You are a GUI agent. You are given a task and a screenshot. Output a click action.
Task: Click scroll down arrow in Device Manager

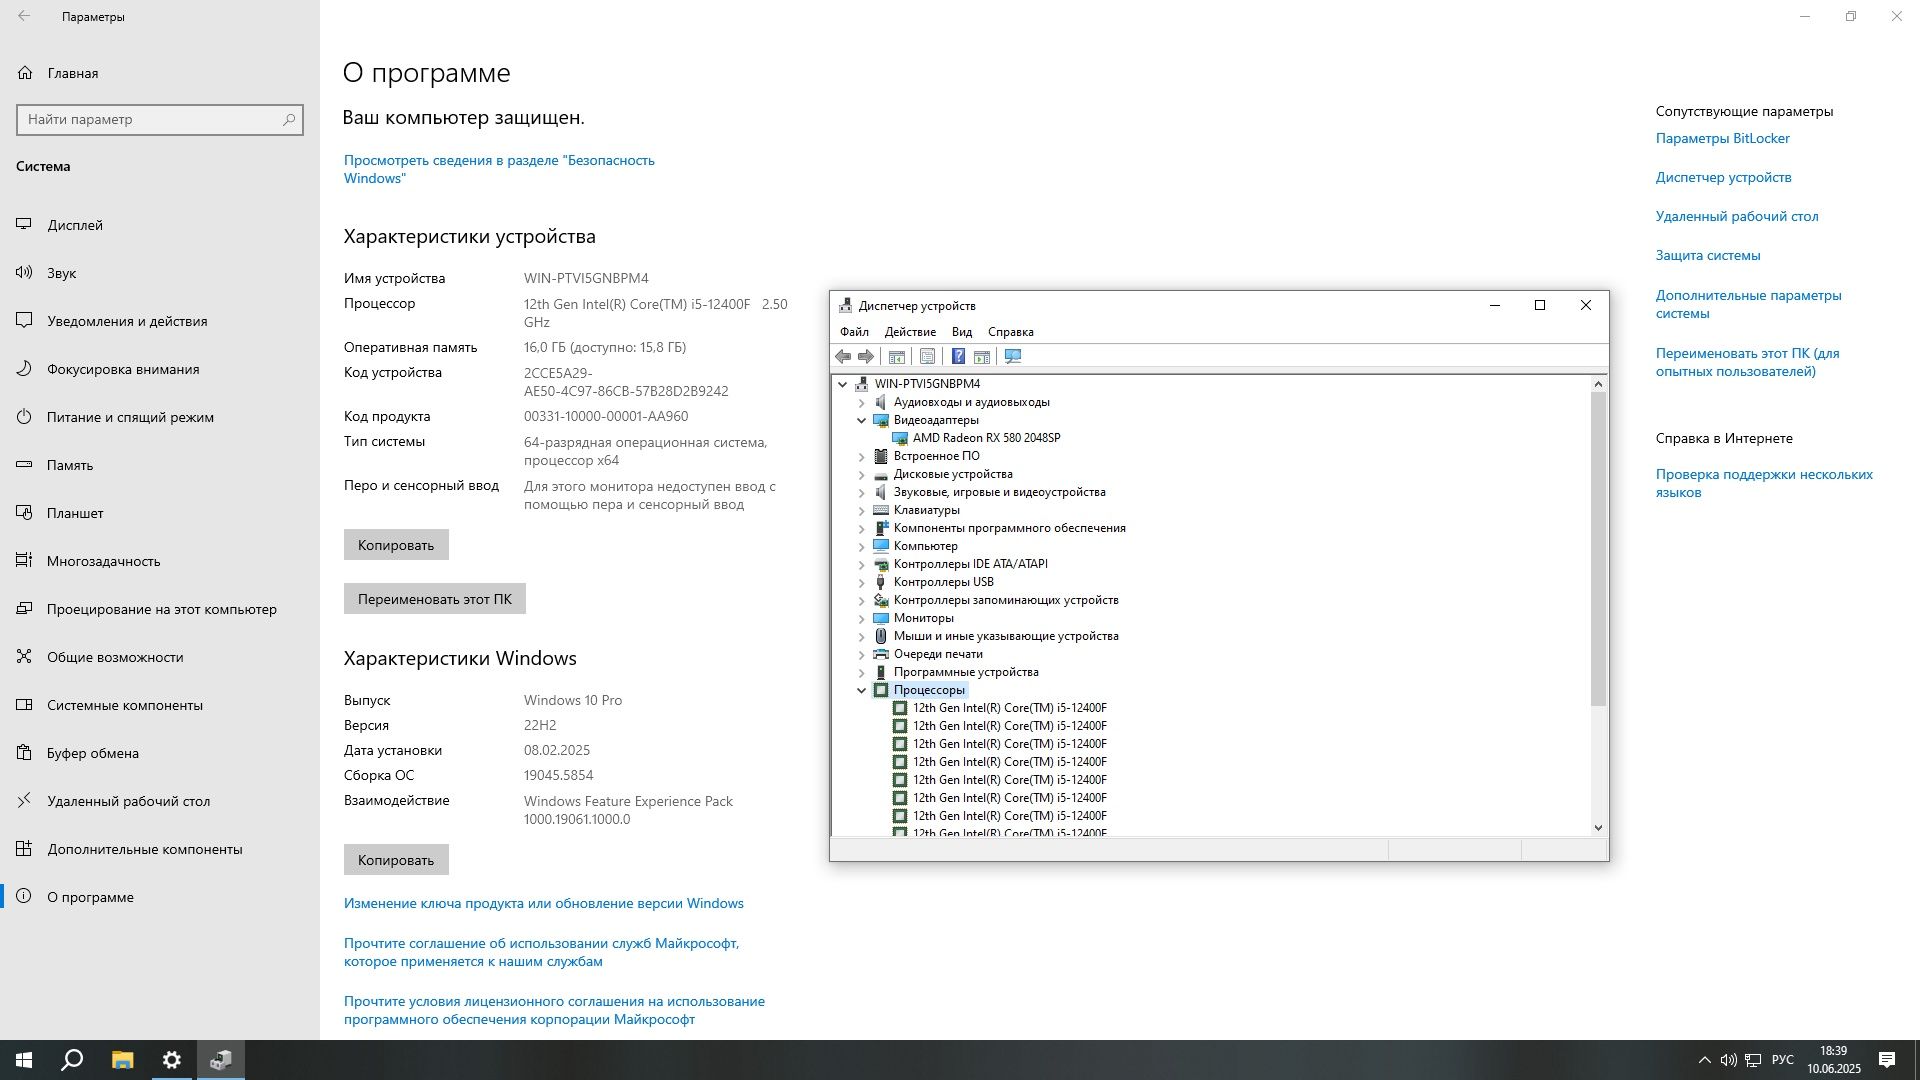(x=1598, y=827)
